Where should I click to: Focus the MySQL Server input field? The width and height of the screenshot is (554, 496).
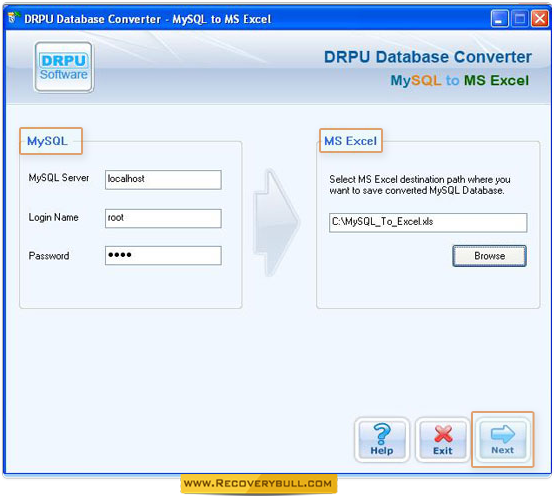(x=163, y=179)
